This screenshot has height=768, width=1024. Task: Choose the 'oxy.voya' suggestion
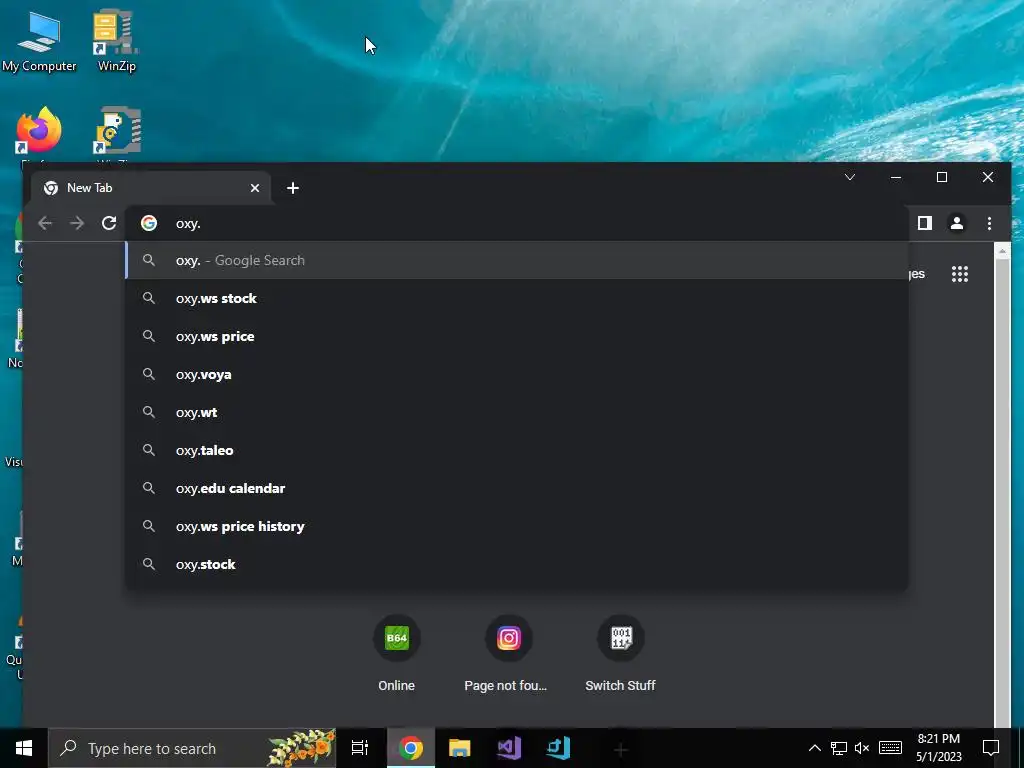[516, 374]
